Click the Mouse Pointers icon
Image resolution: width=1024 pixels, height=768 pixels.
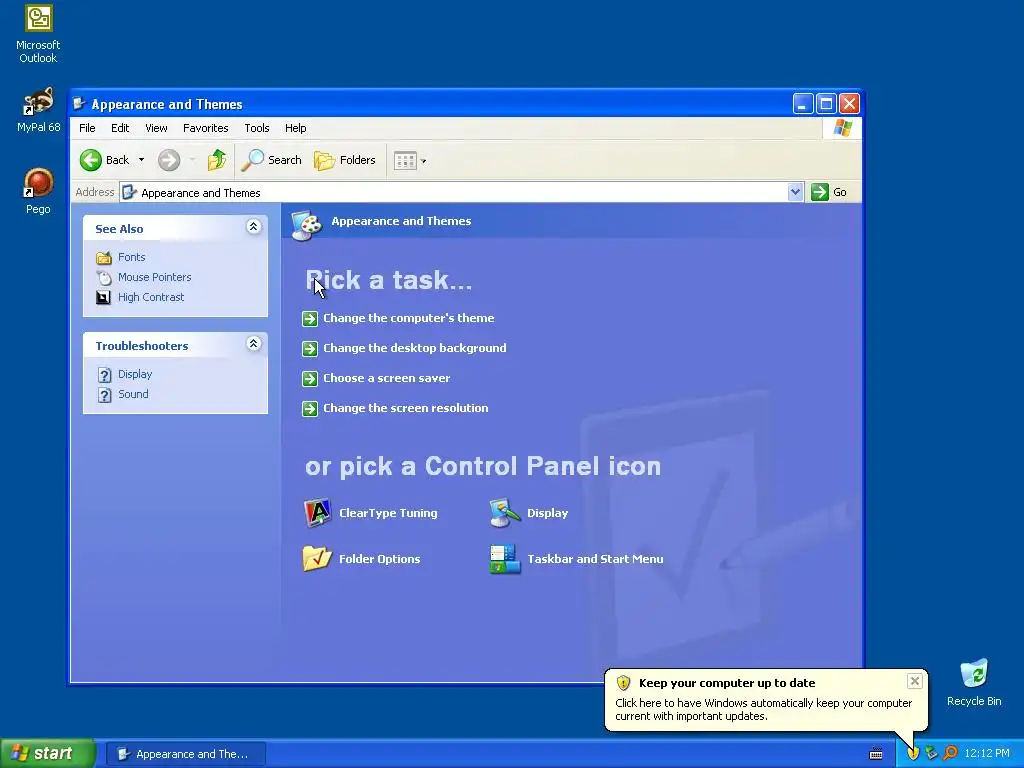tap(104, 278)
